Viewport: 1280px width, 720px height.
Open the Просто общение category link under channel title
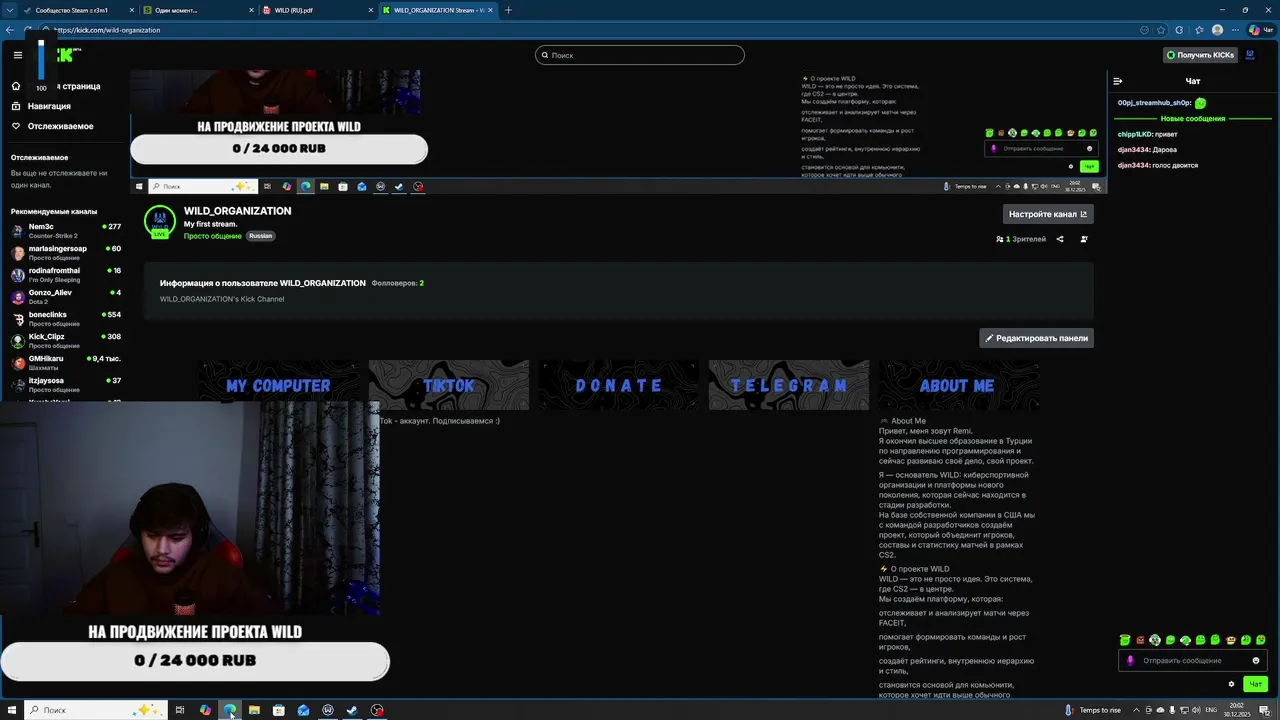[x=212, y=236]
